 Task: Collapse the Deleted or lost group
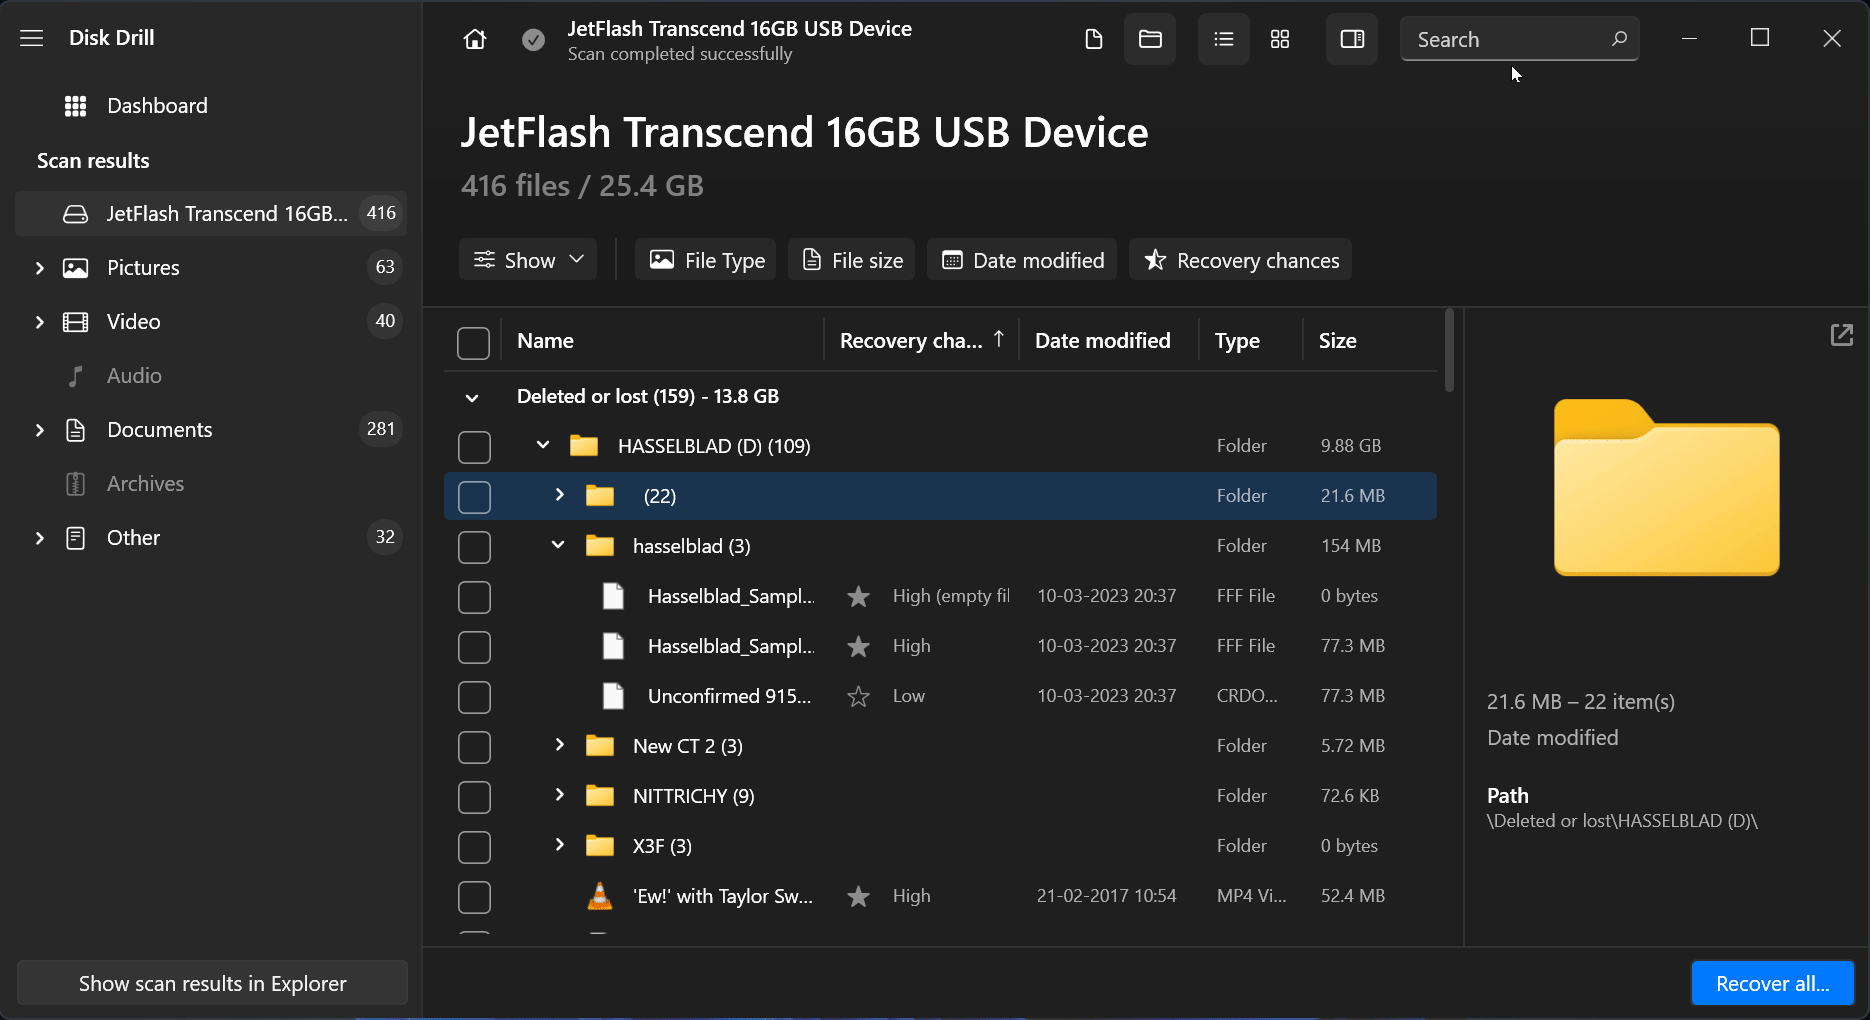pyautogui.click(x=472, y=398)
